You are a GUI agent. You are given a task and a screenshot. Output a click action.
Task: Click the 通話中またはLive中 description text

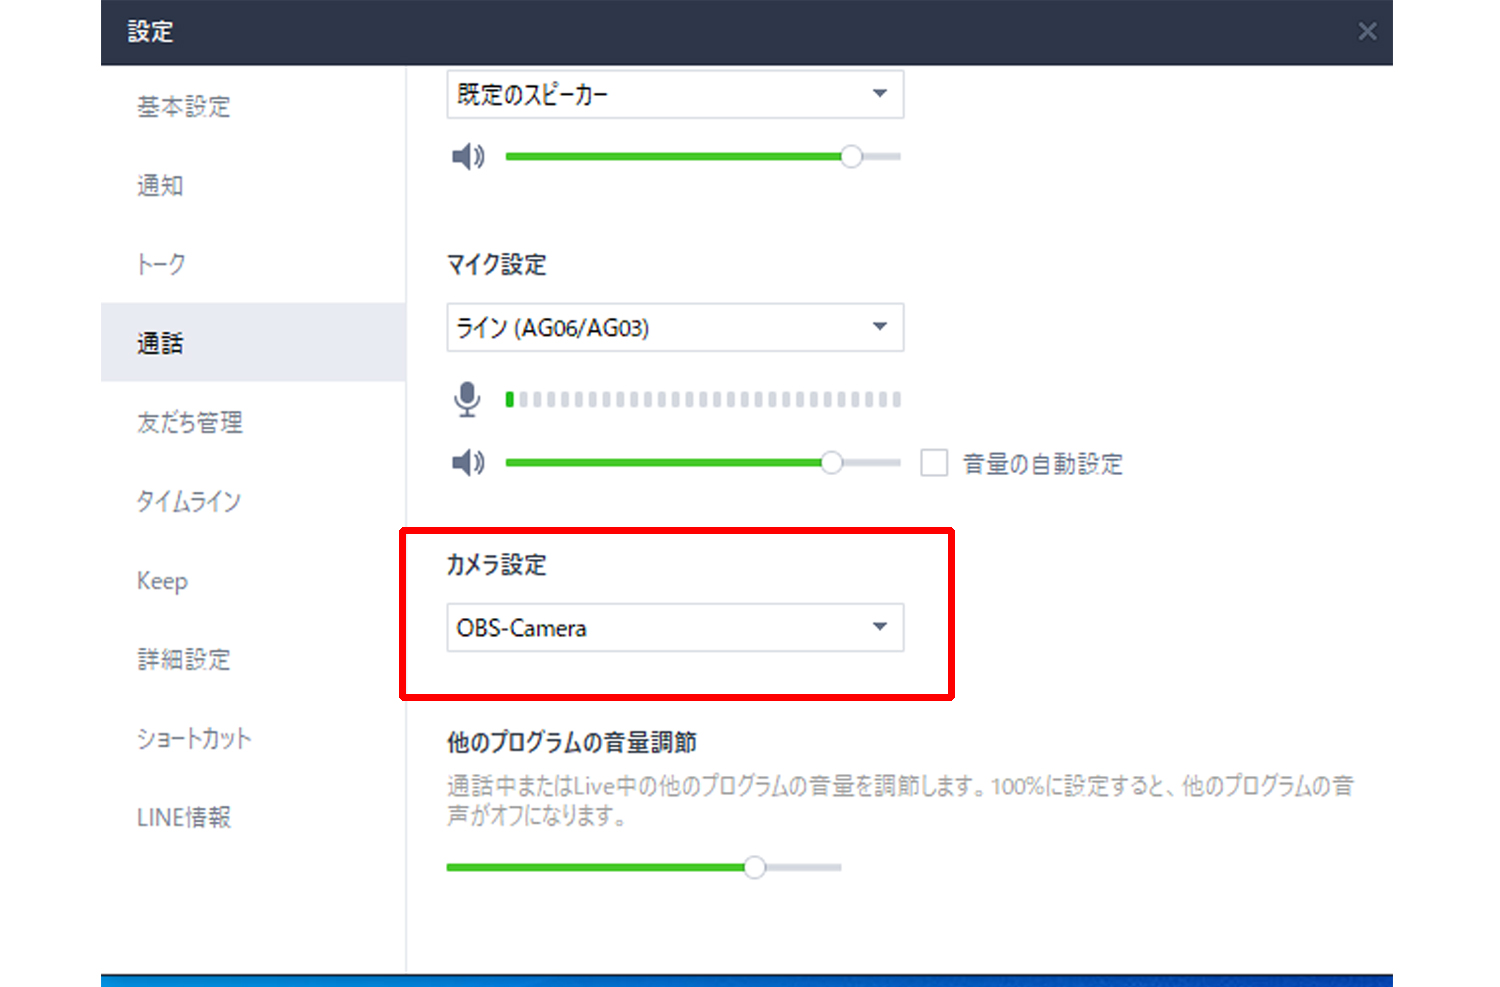900,800
